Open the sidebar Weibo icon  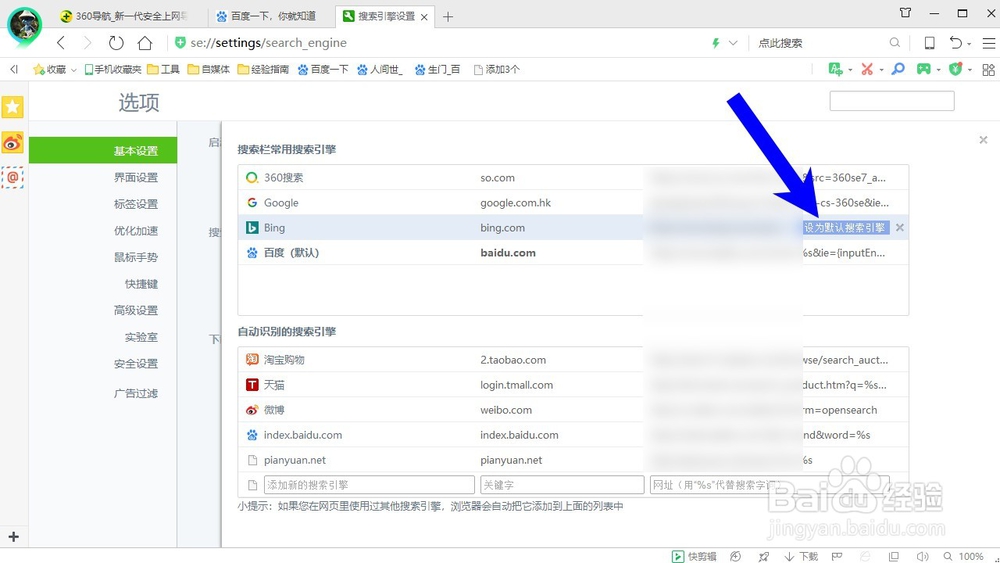[12, 142]
